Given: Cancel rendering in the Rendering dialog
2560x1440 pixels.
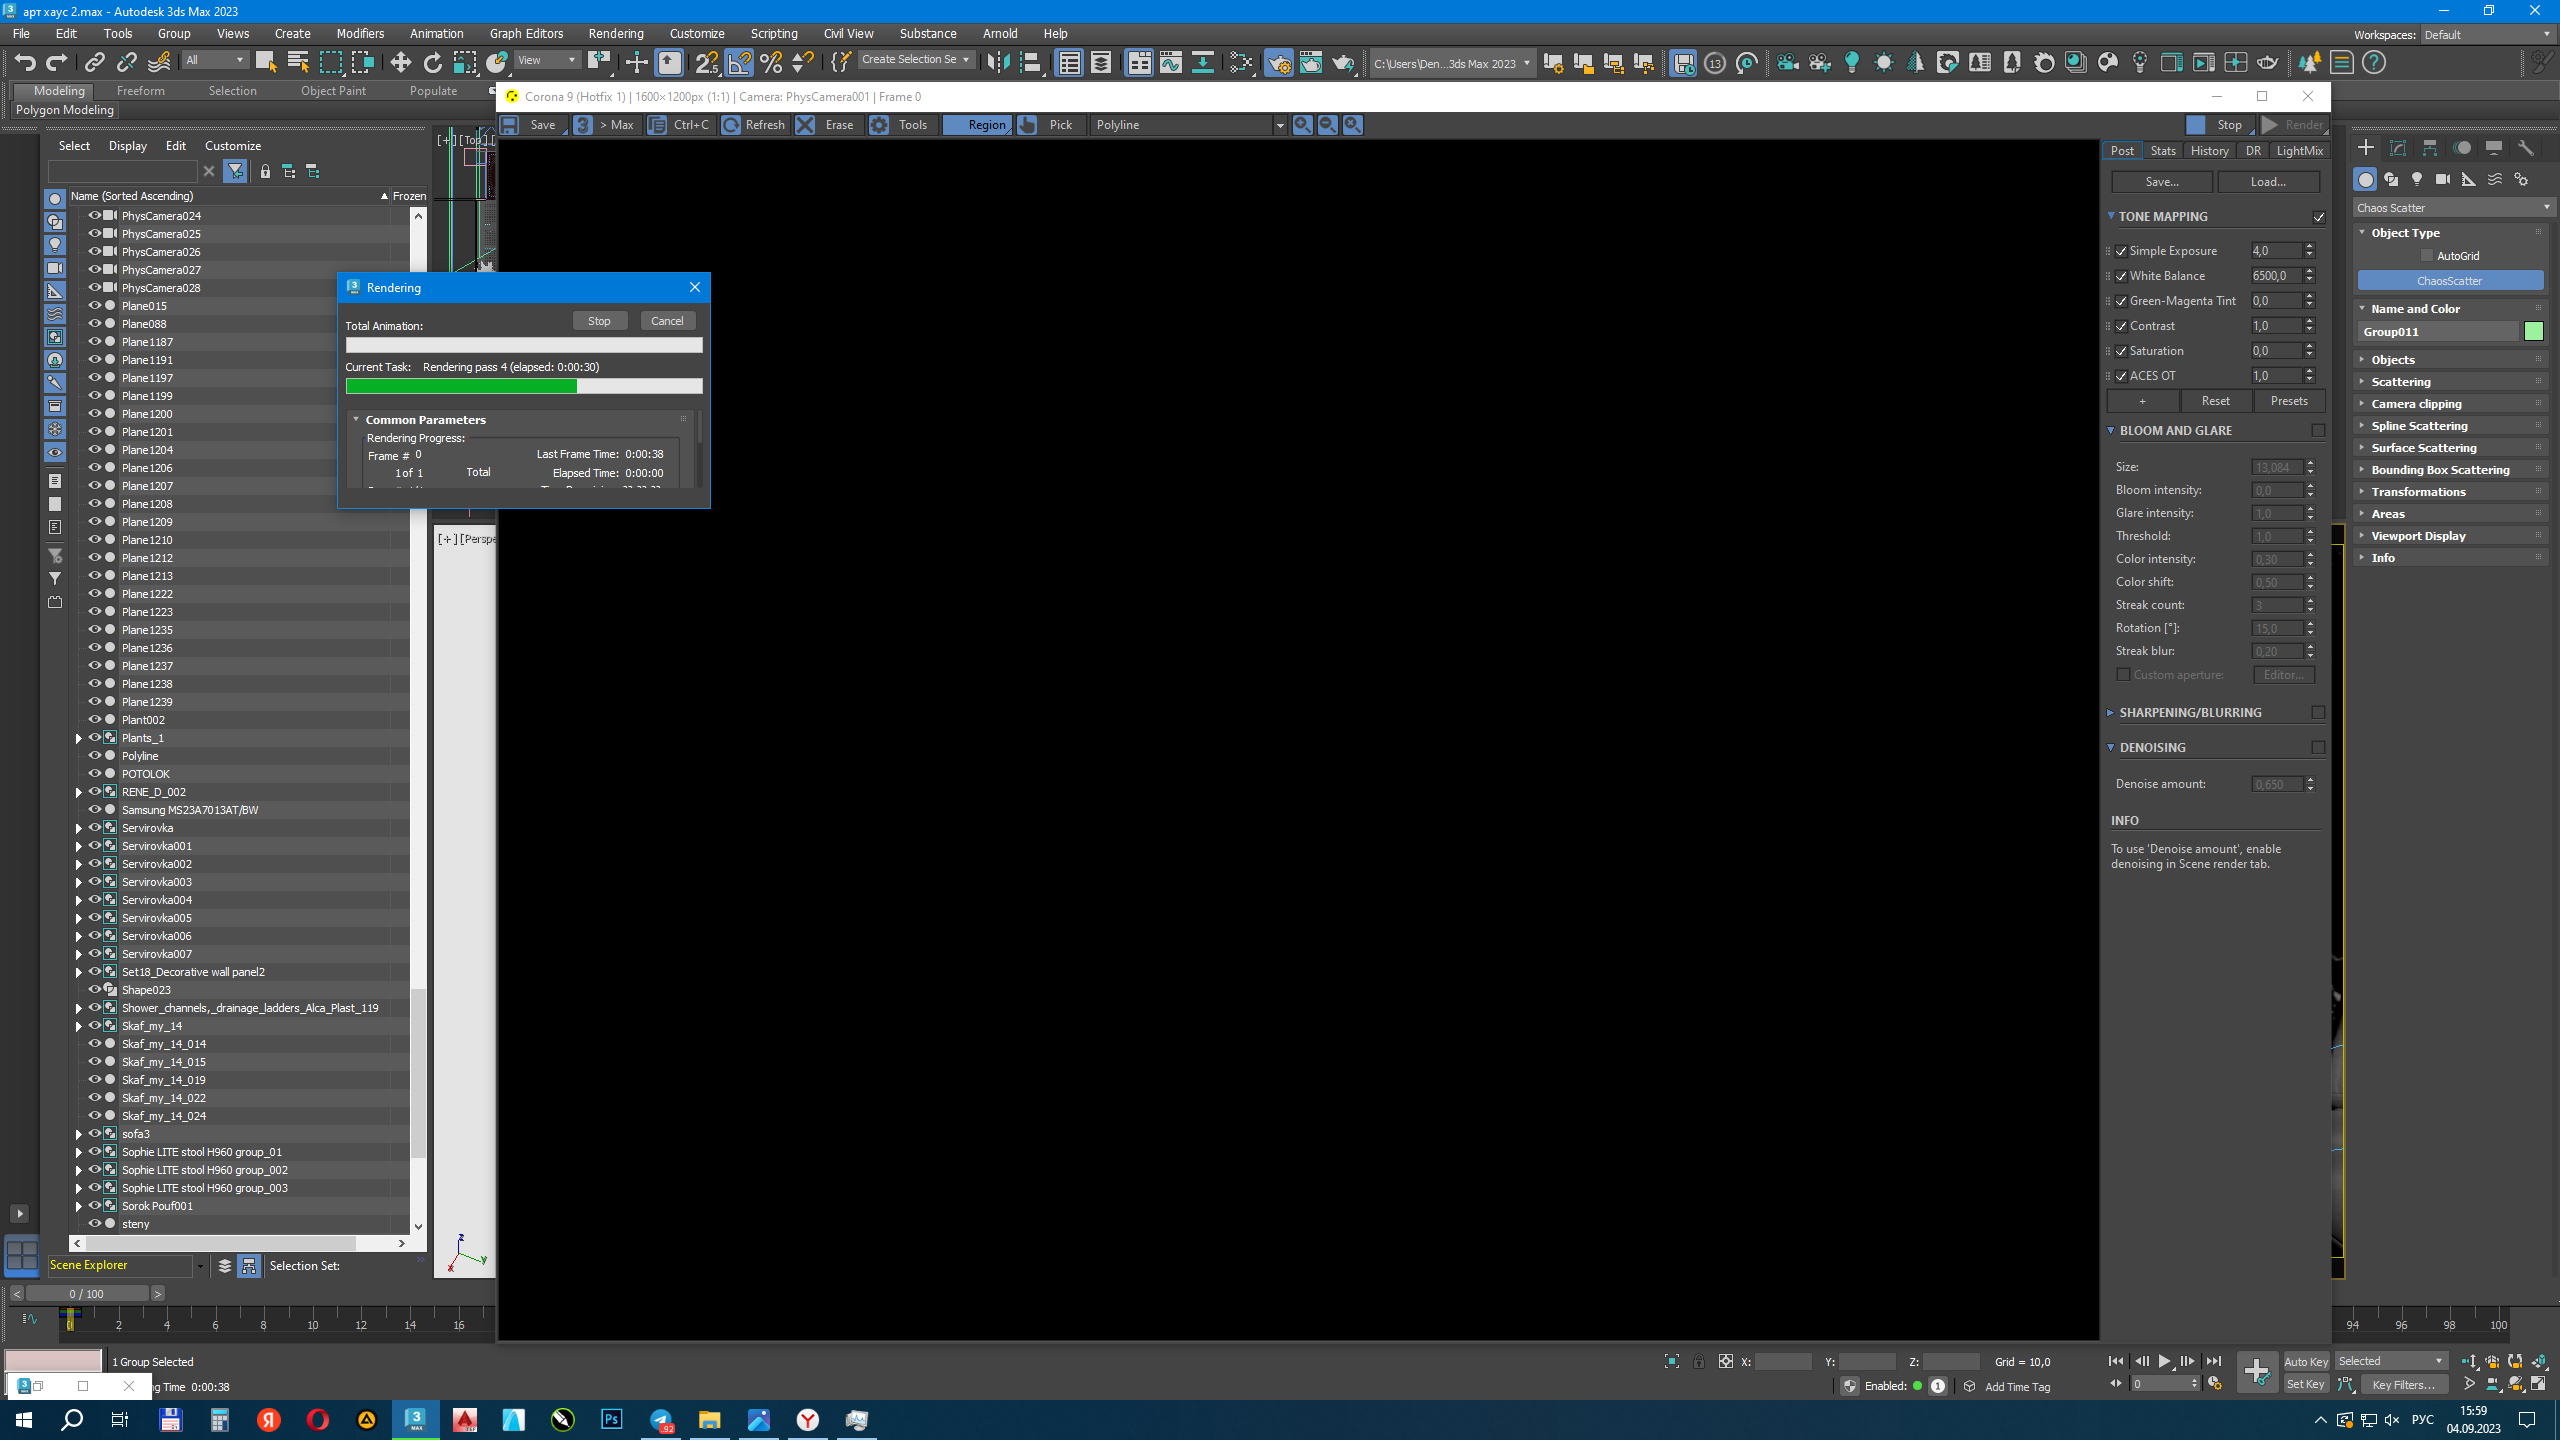Looking at the screenshot, I should [667, 321].
